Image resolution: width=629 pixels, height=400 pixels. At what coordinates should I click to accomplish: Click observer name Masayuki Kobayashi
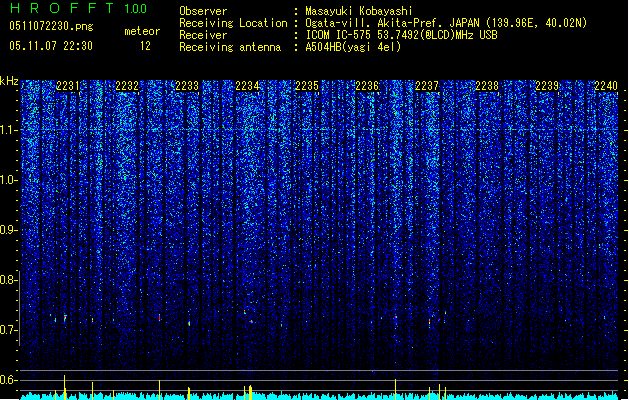359,11
